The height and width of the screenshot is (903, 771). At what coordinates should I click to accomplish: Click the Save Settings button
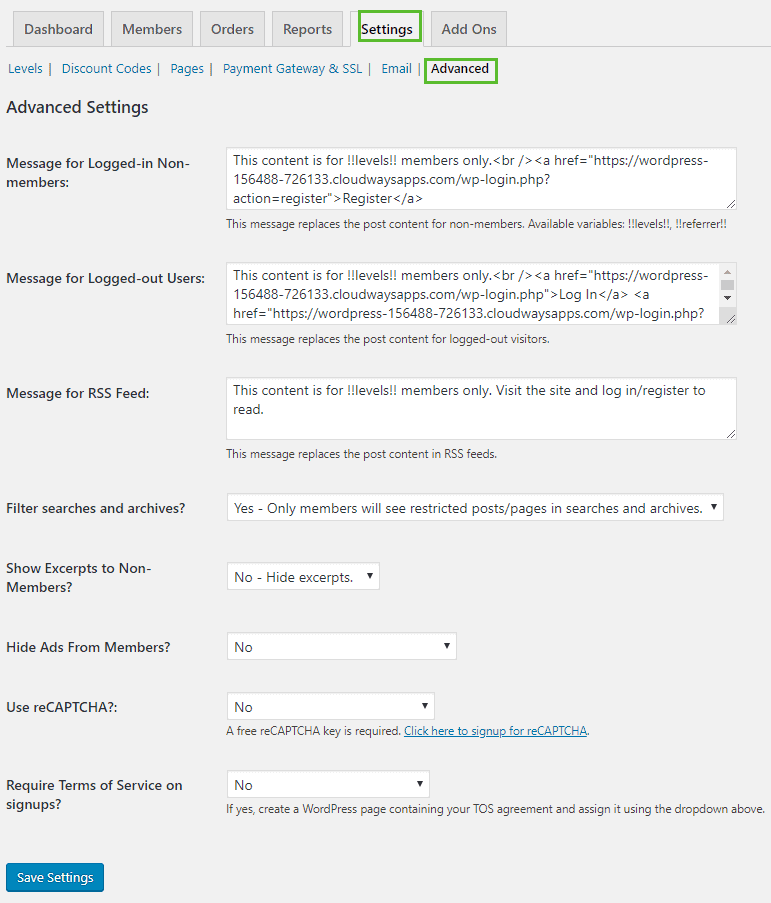tap(55, 877)
